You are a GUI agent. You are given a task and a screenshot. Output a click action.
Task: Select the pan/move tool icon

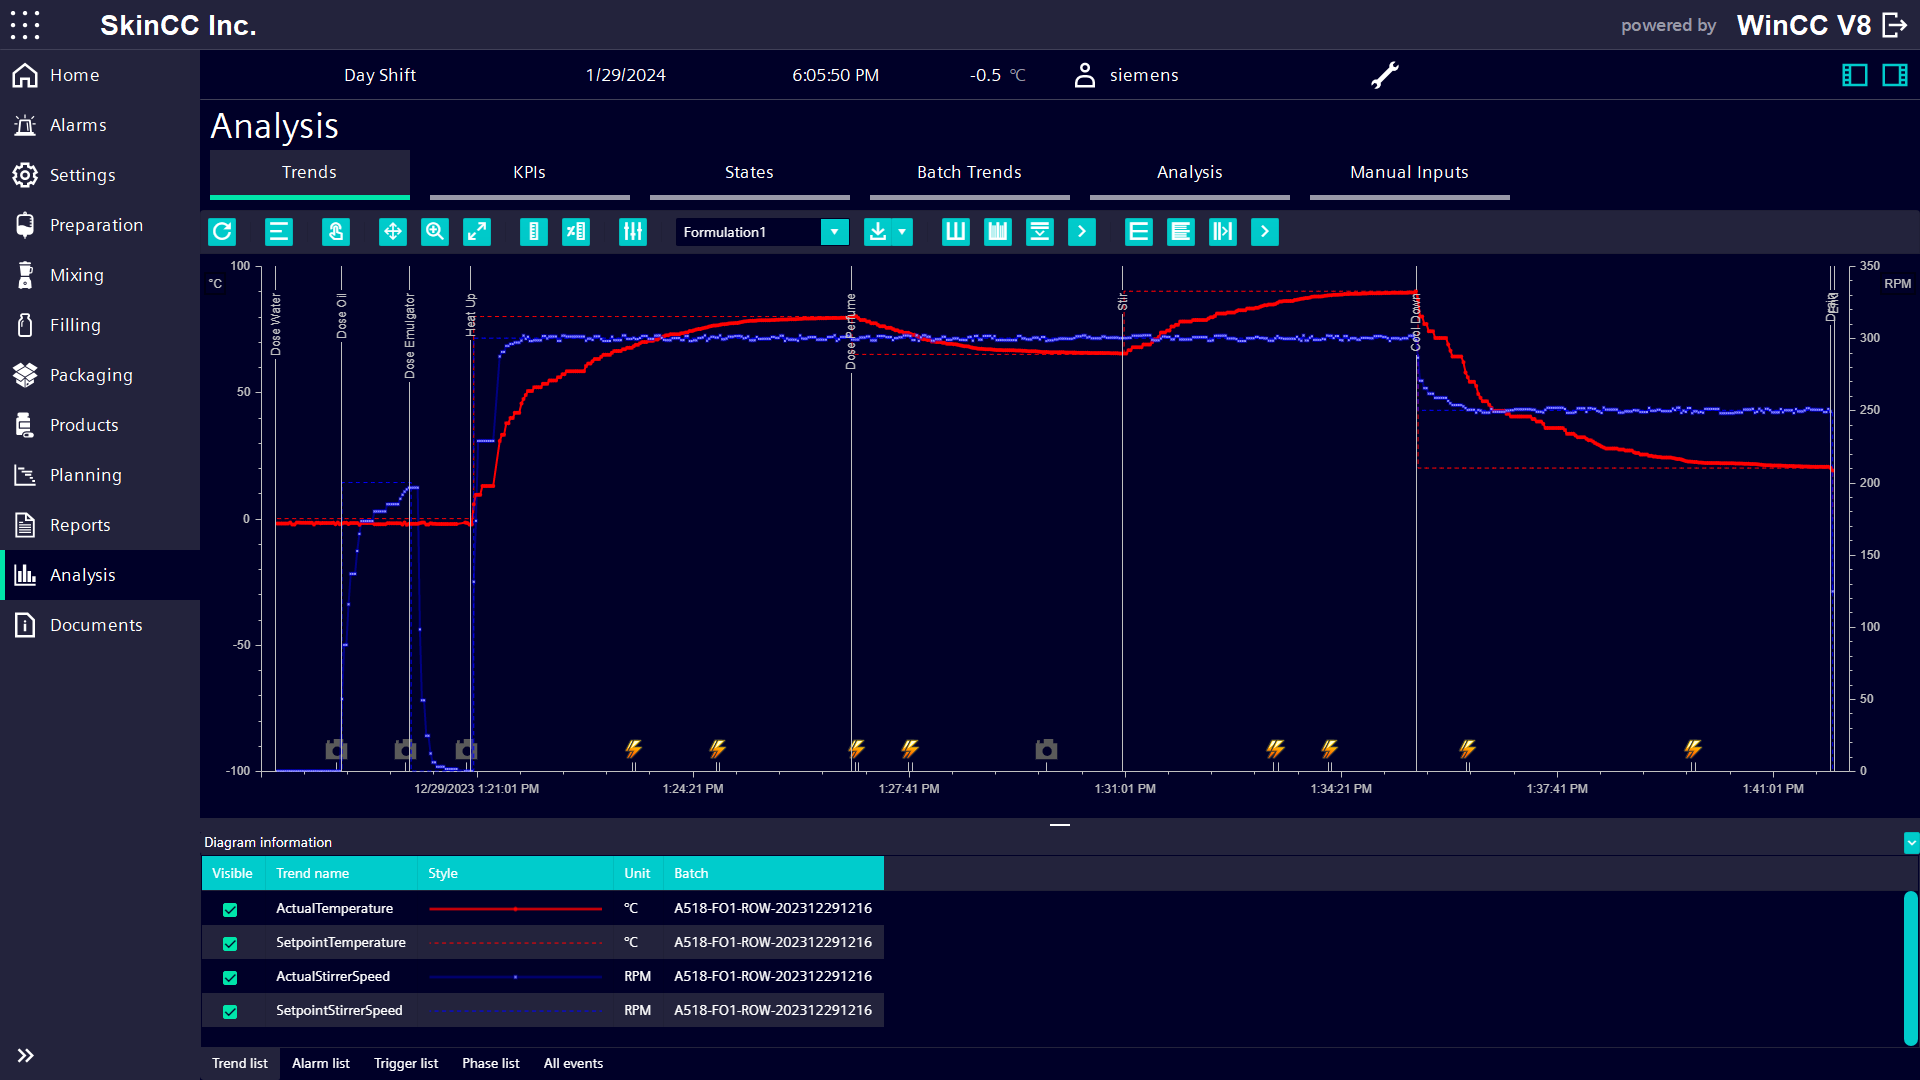(x=393, y=232)
